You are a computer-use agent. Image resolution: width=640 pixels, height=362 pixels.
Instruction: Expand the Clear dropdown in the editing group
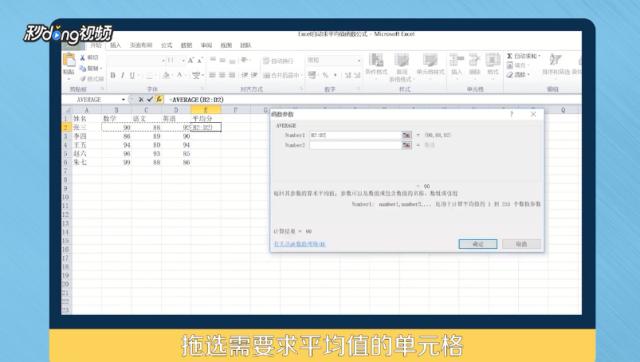[x=529, y=75]
